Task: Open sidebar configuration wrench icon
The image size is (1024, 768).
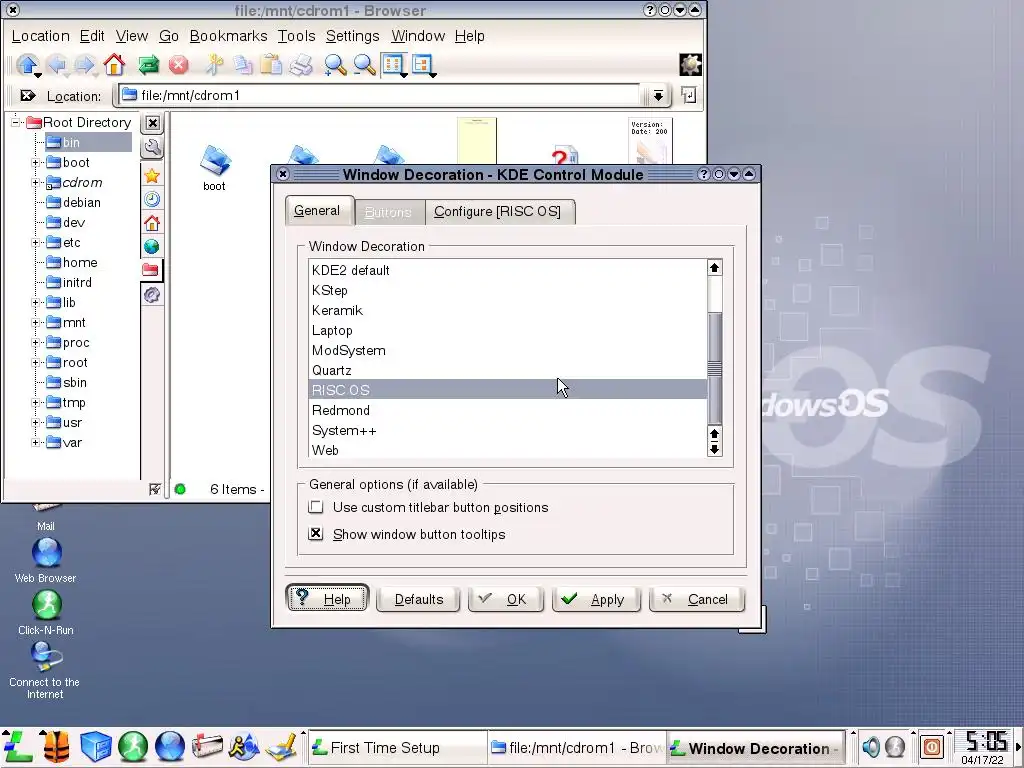Action: coord(152,148)
